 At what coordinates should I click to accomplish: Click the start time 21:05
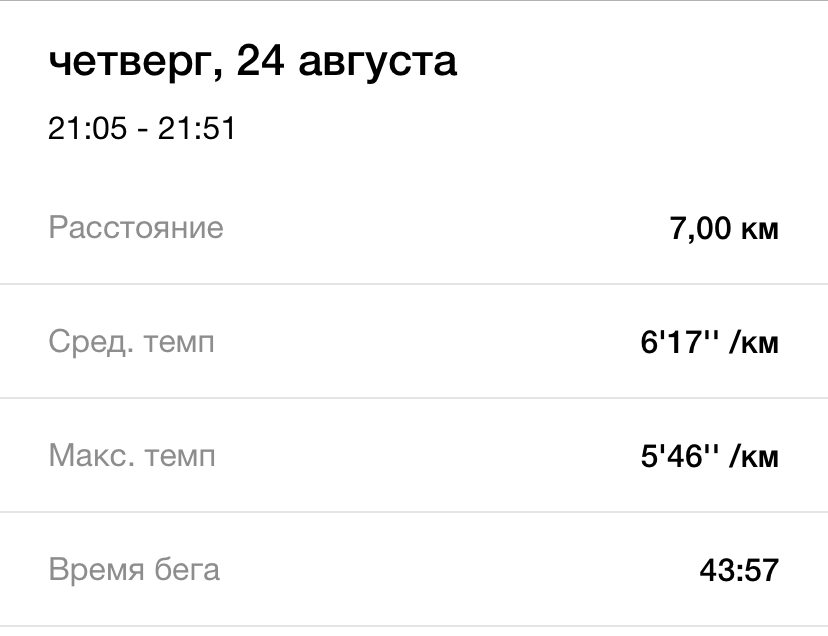coord(88,128)
